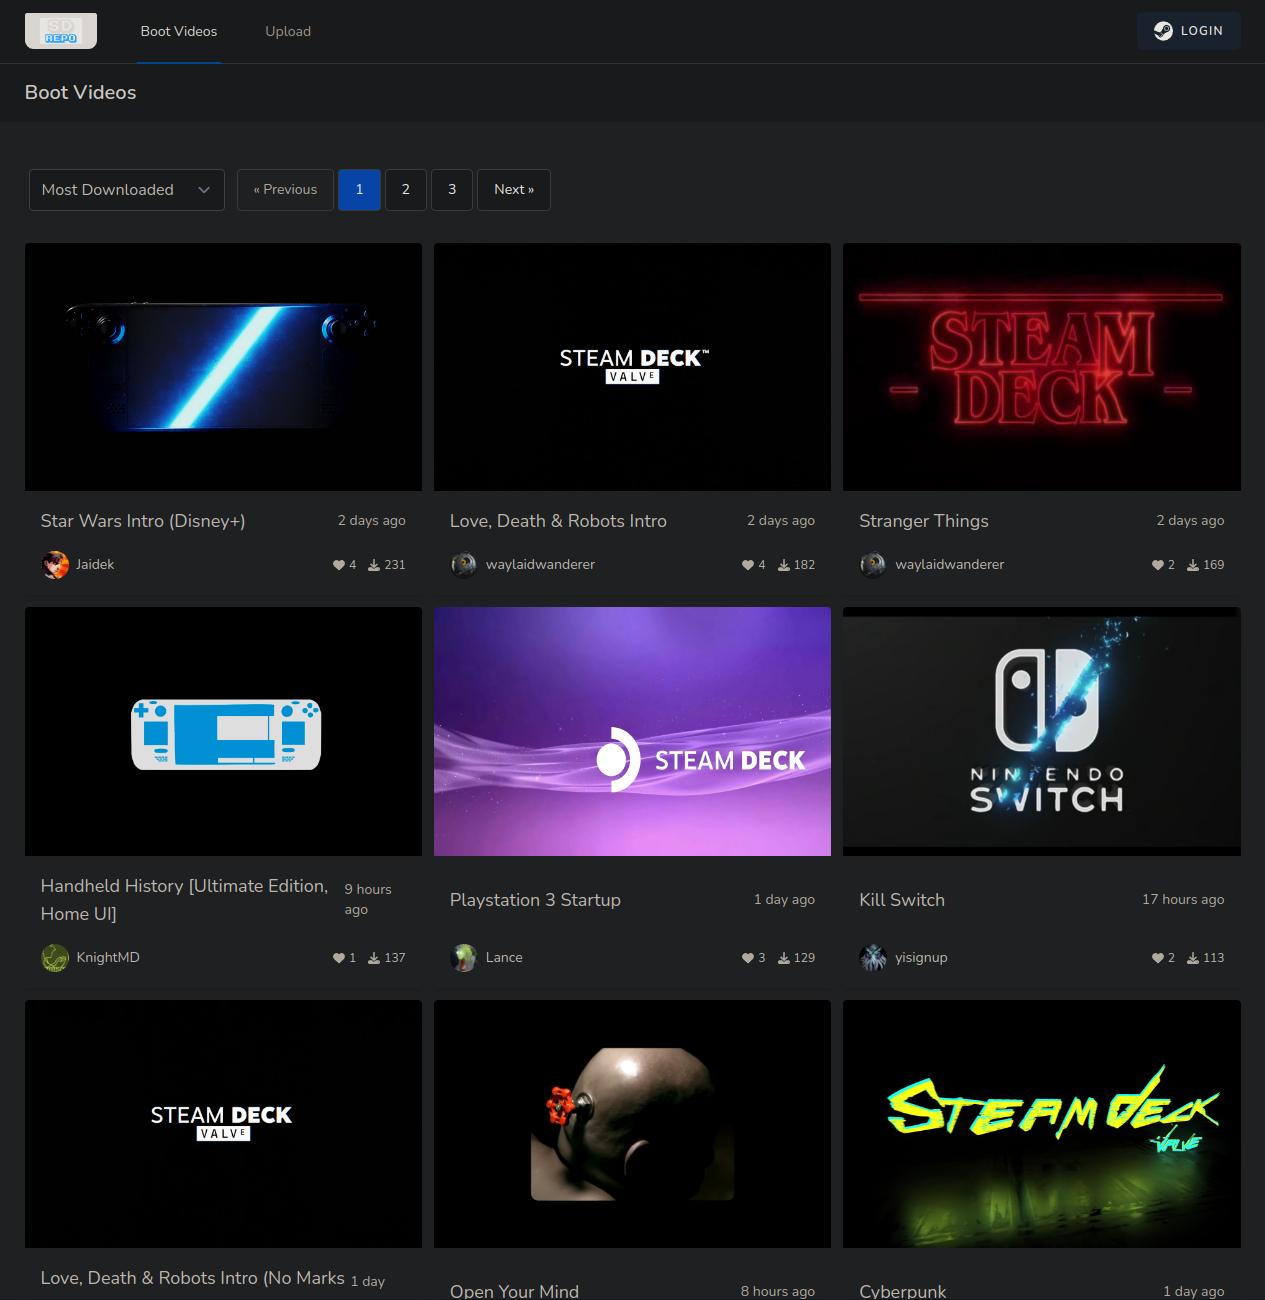The width and height of the screenshot is (1265, 1300).
Task: Click the Lance username
Action: [x=504, y=958]
